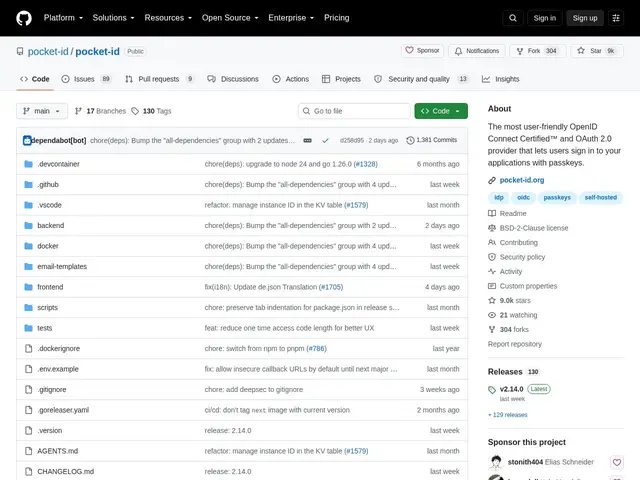The image size is (640, 480).
Task: Click the Sign in button
Action: point(544,18)
